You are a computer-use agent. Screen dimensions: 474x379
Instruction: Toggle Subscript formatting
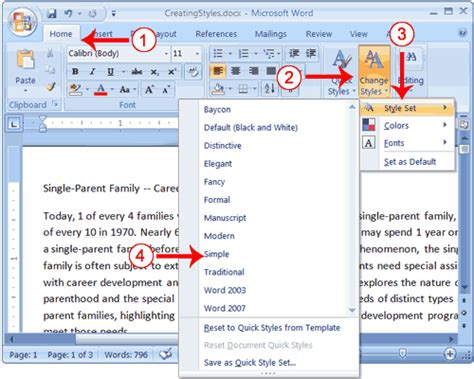(x=154, y=72)
